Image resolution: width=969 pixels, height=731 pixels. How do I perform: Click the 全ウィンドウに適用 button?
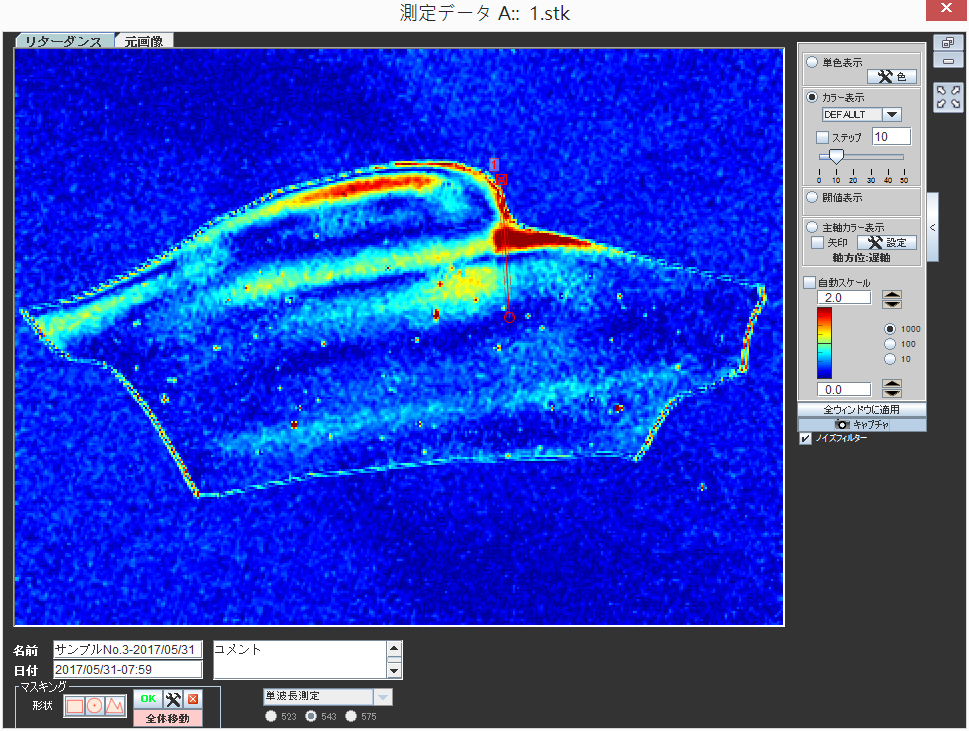(861, 410)
